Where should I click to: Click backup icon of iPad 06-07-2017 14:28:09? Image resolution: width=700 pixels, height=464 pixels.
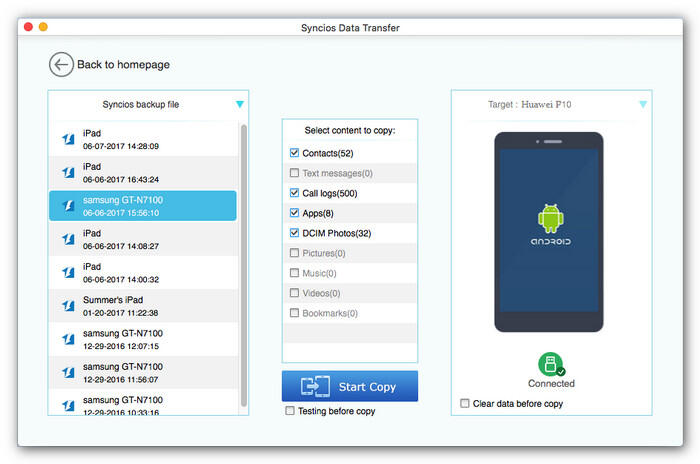coord(68,139)
